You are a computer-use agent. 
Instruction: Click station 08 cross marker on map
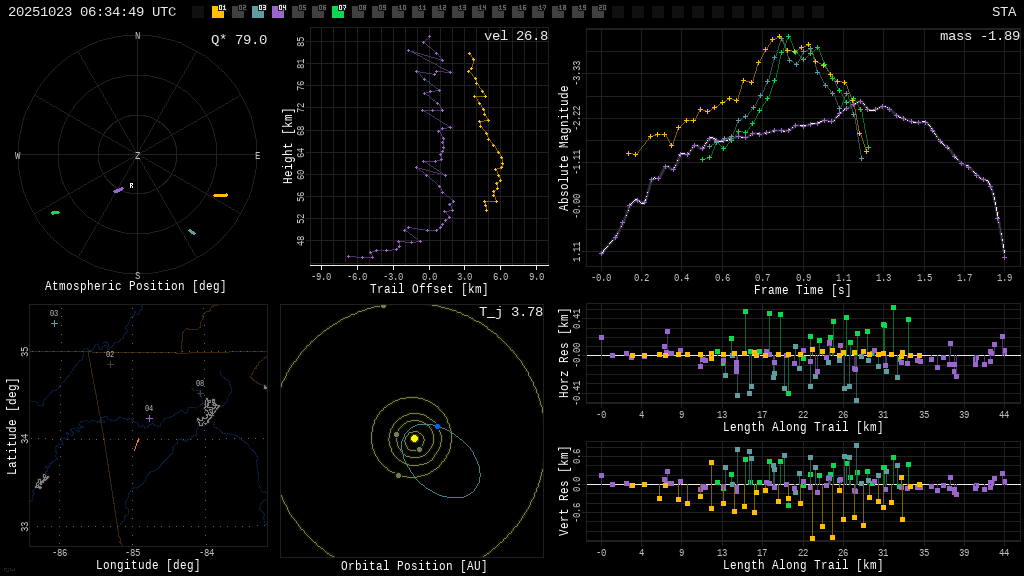click(x=200, y=393)
